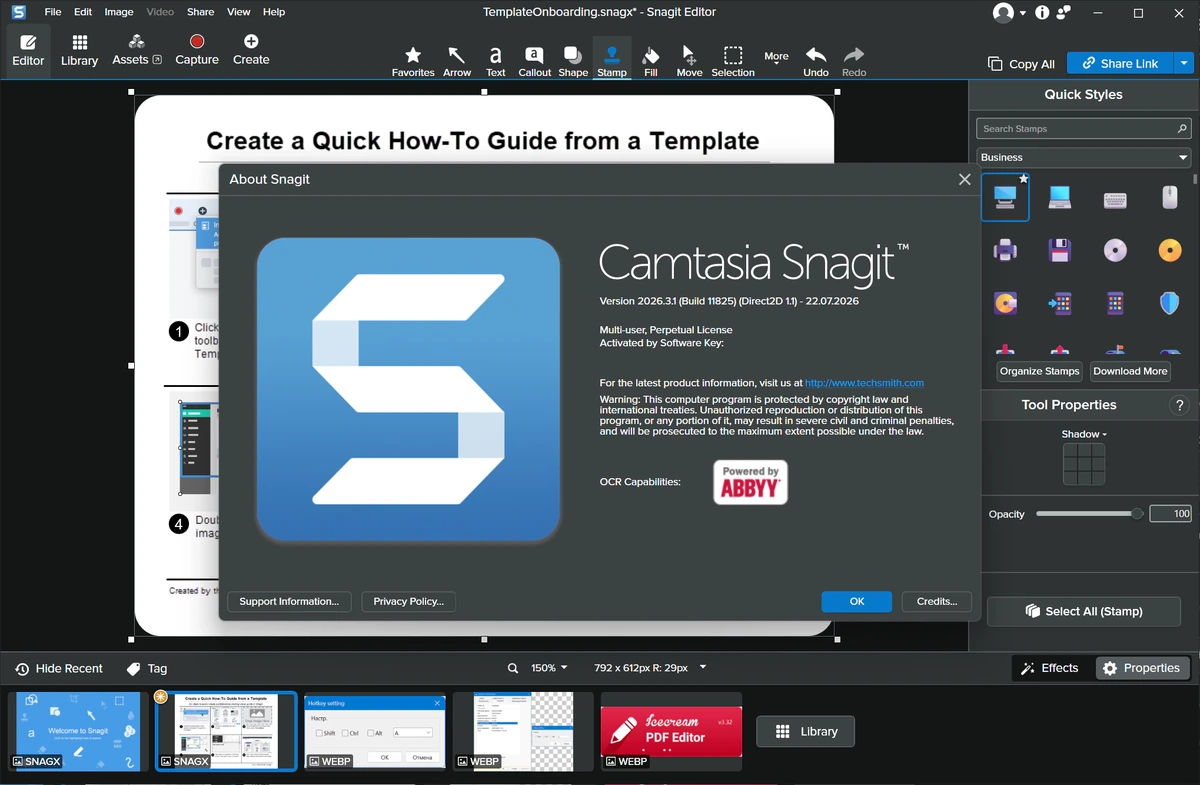Viewport: 1200px width, 785px height.
Task: Undo the last action
Action: pos(816,61)
